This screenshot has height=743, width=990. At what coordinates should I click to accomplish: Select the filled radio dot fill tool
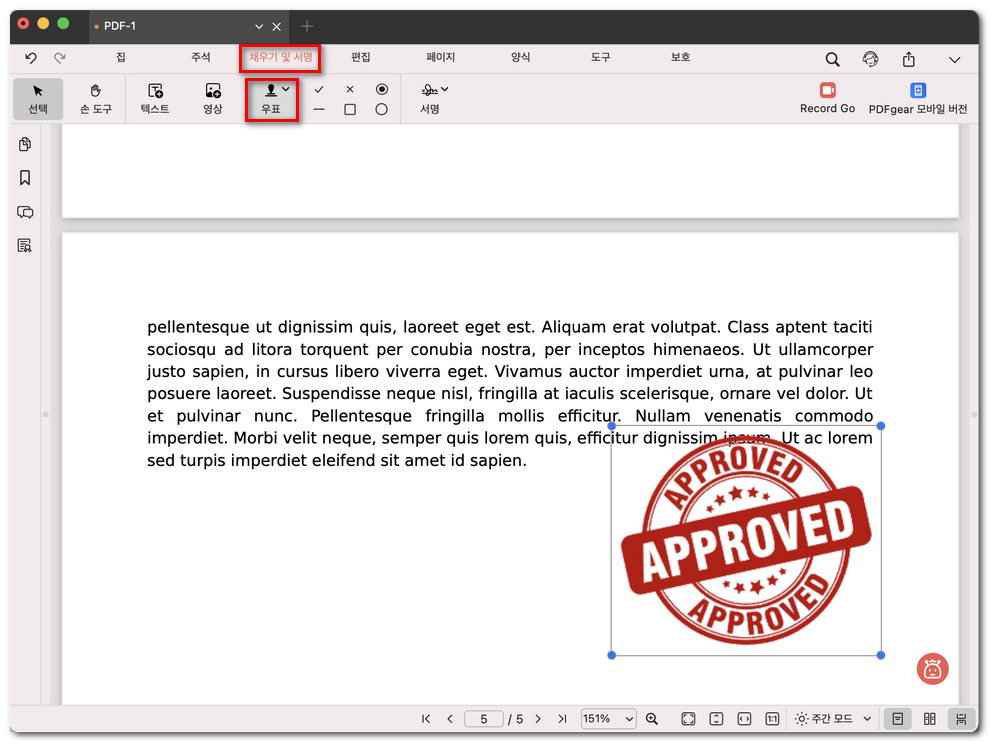(381, 89)
